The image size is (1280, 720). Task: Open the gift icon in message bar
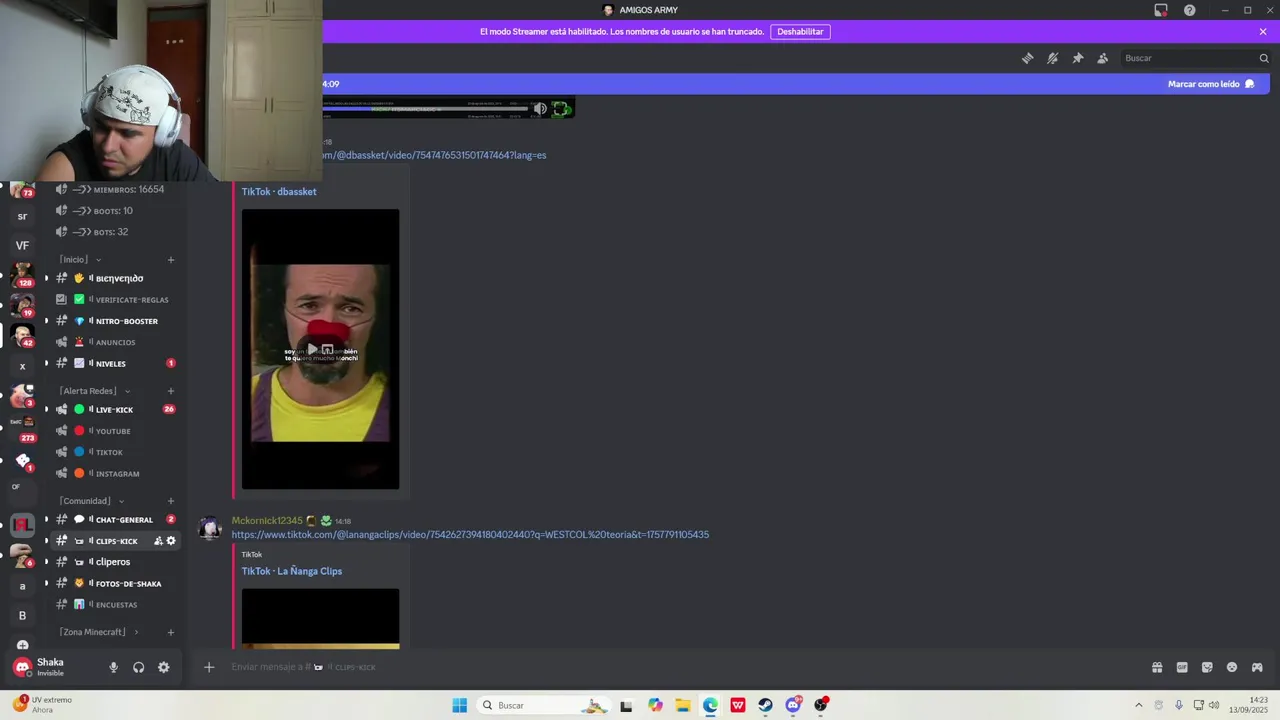tap(1157, 667)
